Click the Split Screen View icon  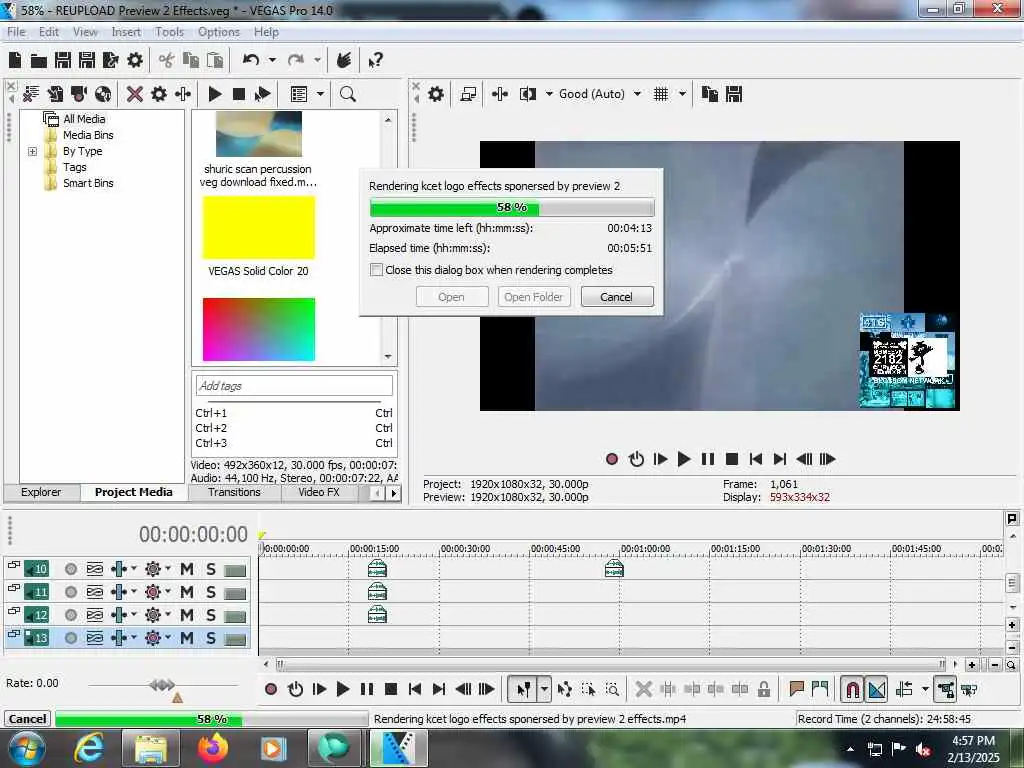pos(527,94)
